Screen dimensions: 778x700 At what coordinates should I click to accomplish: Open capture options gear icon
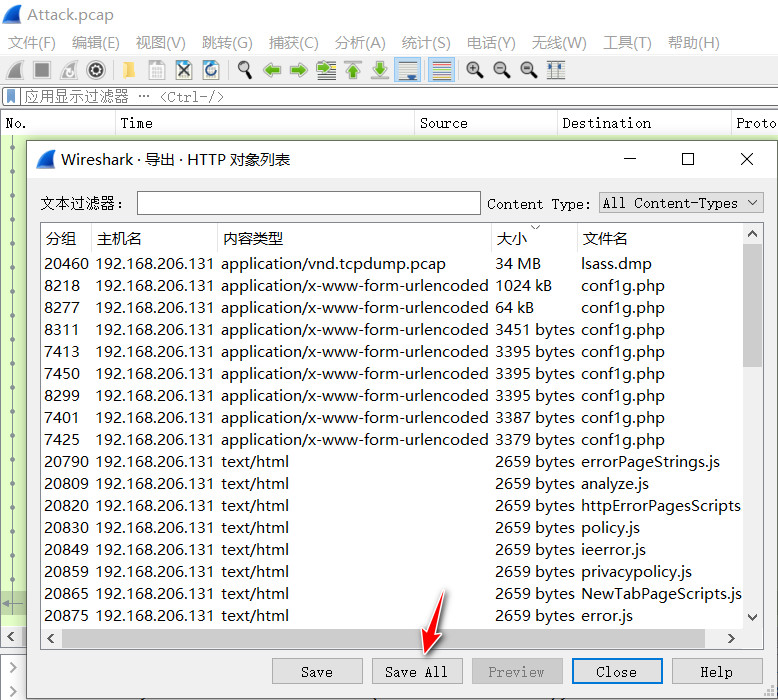coord(96,70)
